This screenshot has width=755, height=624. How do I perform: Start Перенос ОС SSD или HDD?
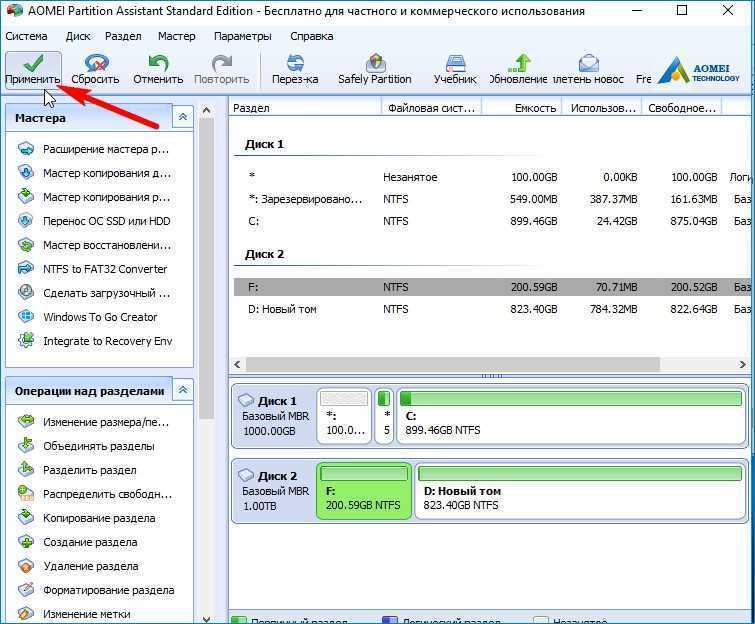[x=93, y=221]
